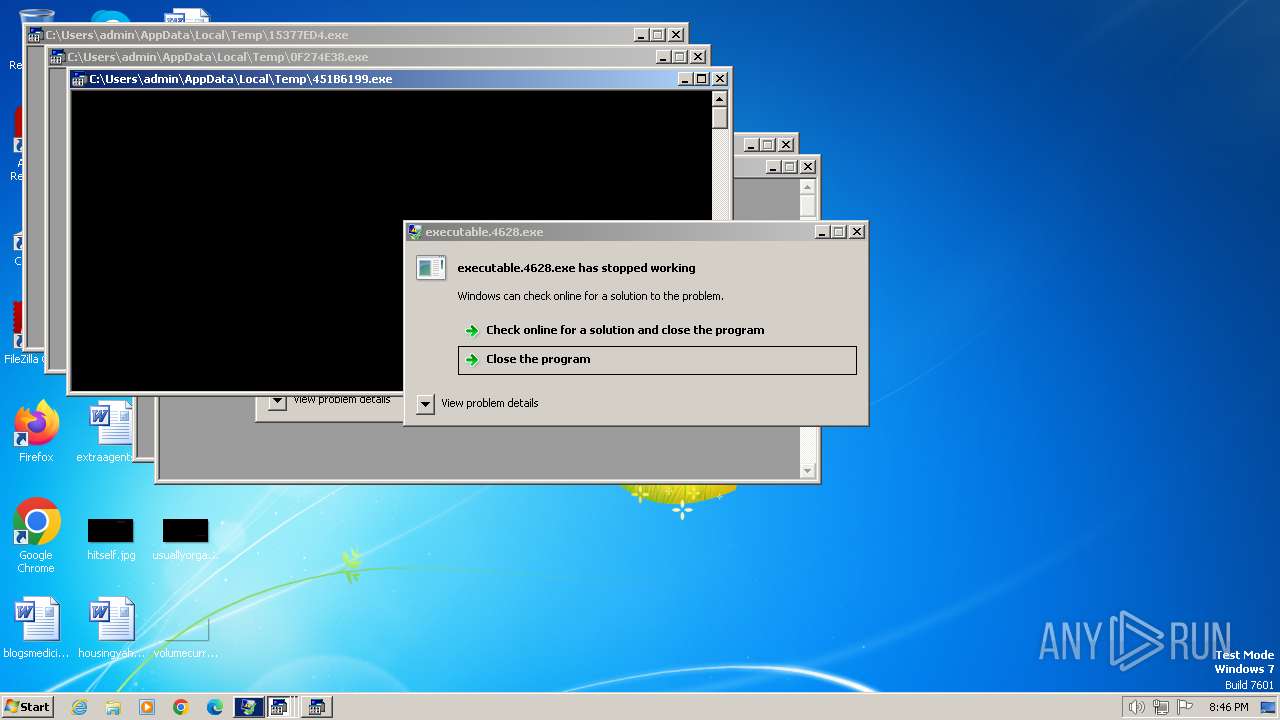This screenshot has width=1280, height=720.
Task: Select the Firefox desktop shortcut
Action: click(x=36, y=433)
